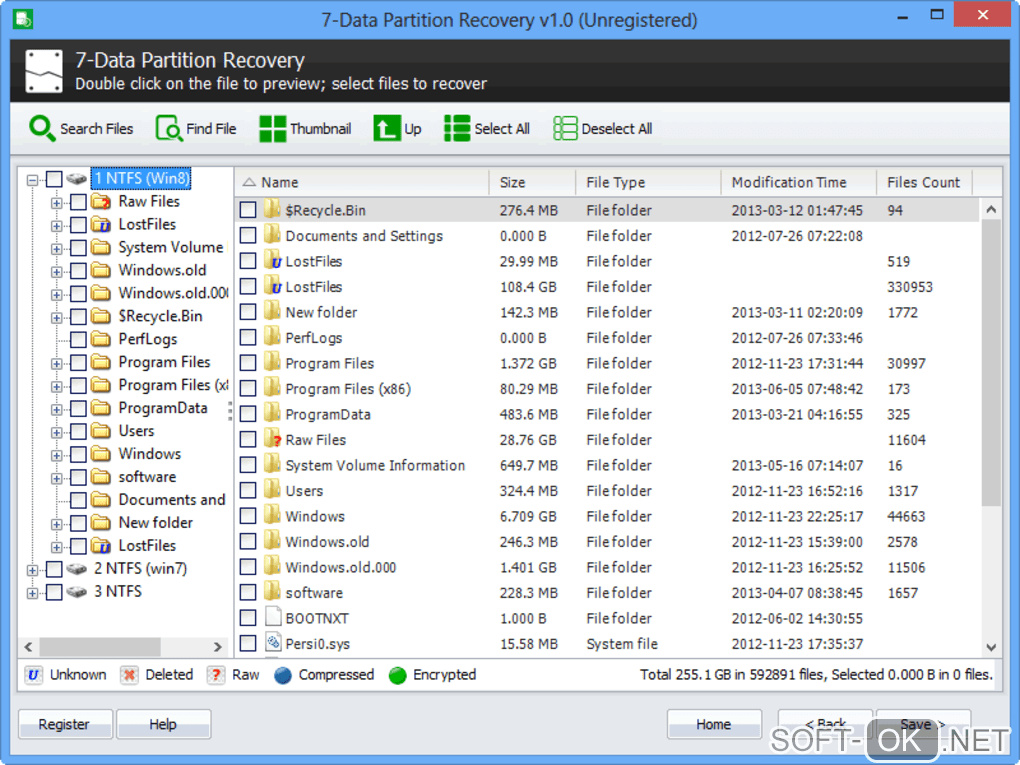
Task: Click Raw Files folder icon in tree
Action: (x=101, y=201)
